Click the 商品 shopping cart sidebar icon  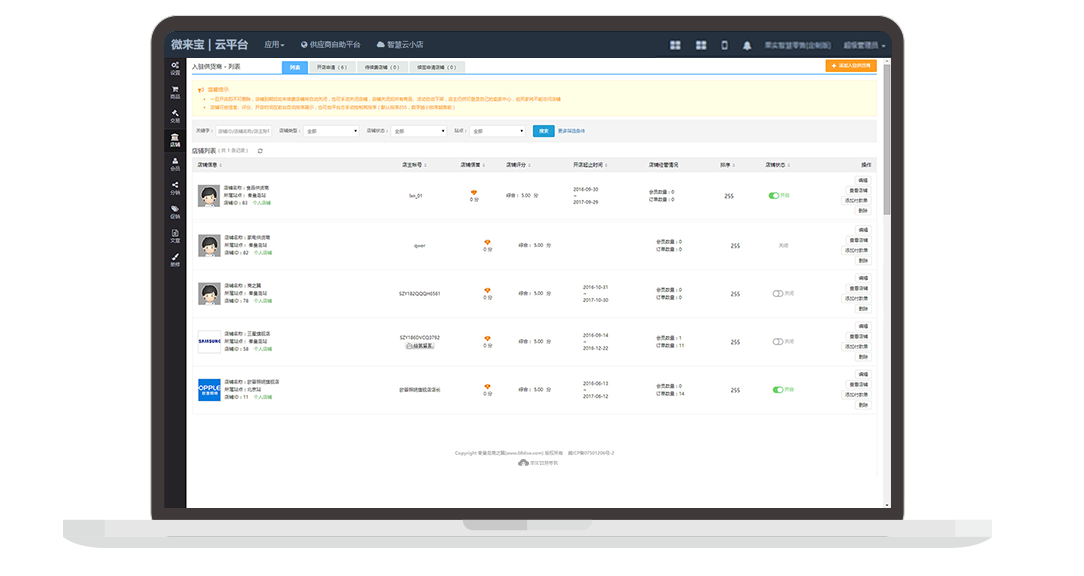(175, 91)
